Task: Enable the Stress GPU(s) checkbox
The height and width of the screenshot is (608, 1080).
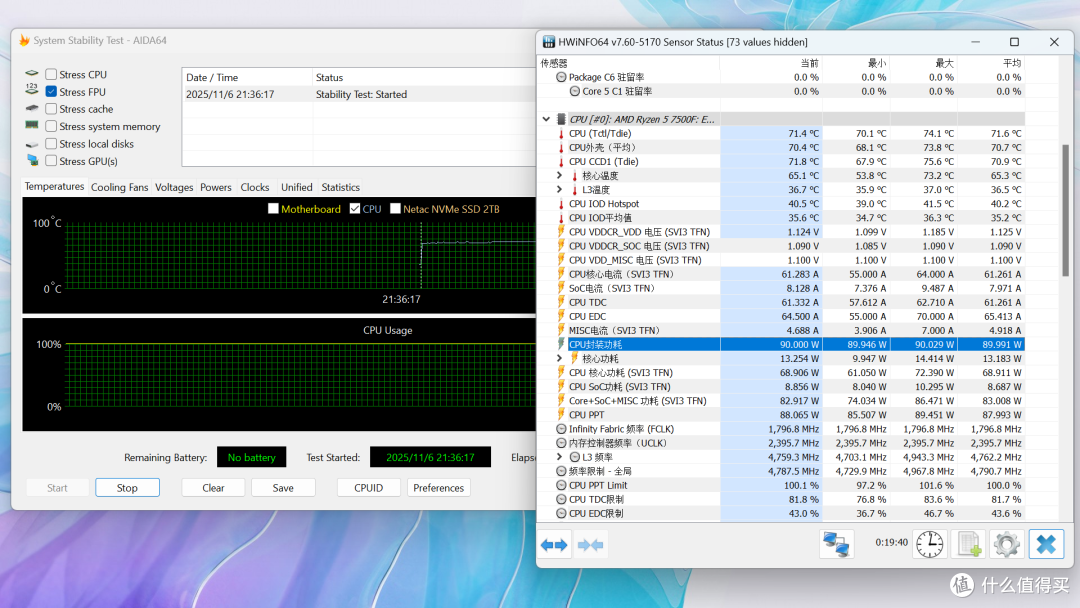Action: [x=51, y=161]
